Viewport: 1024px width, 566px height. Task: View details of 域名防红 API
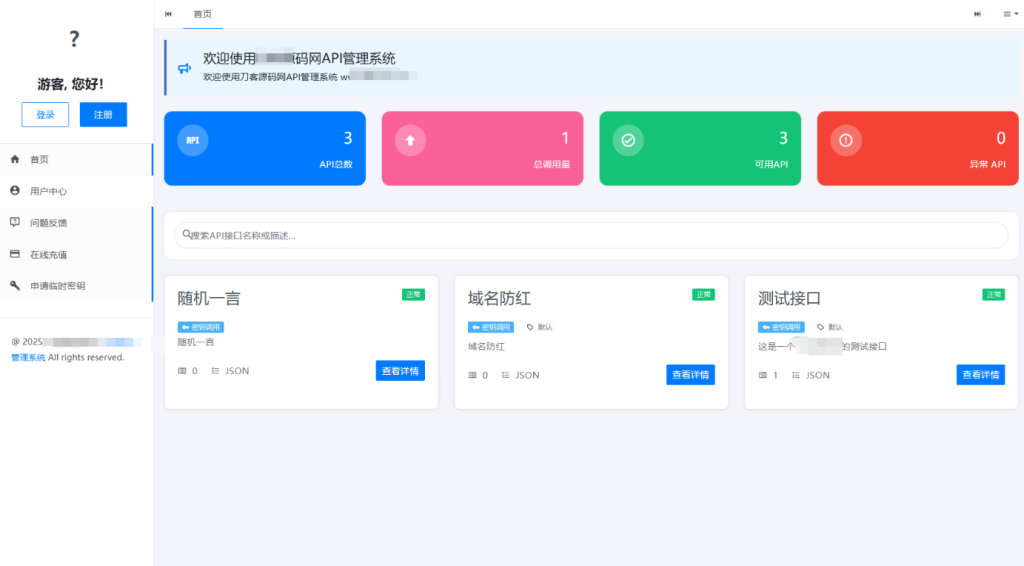(x=690, y=375)
